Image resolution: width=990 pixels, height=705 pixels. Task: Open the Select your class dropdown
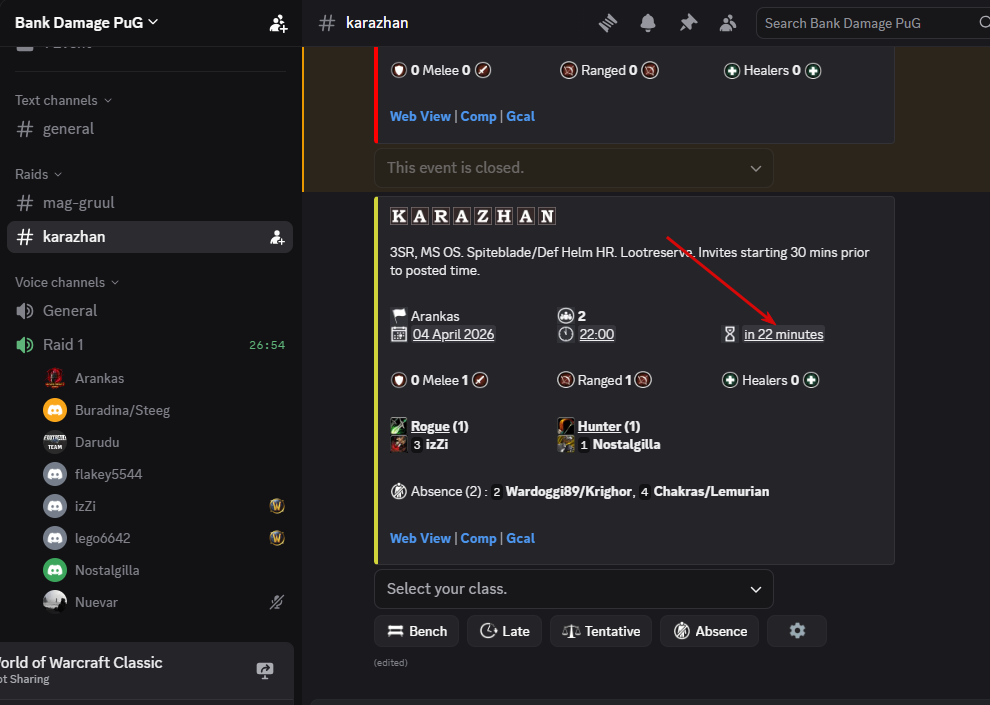(x=573, y=589)
